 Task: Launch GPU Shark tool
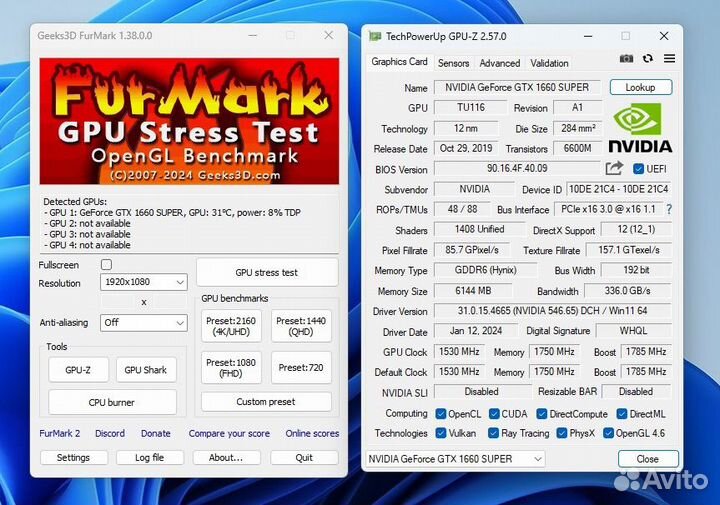coord(146,370)
